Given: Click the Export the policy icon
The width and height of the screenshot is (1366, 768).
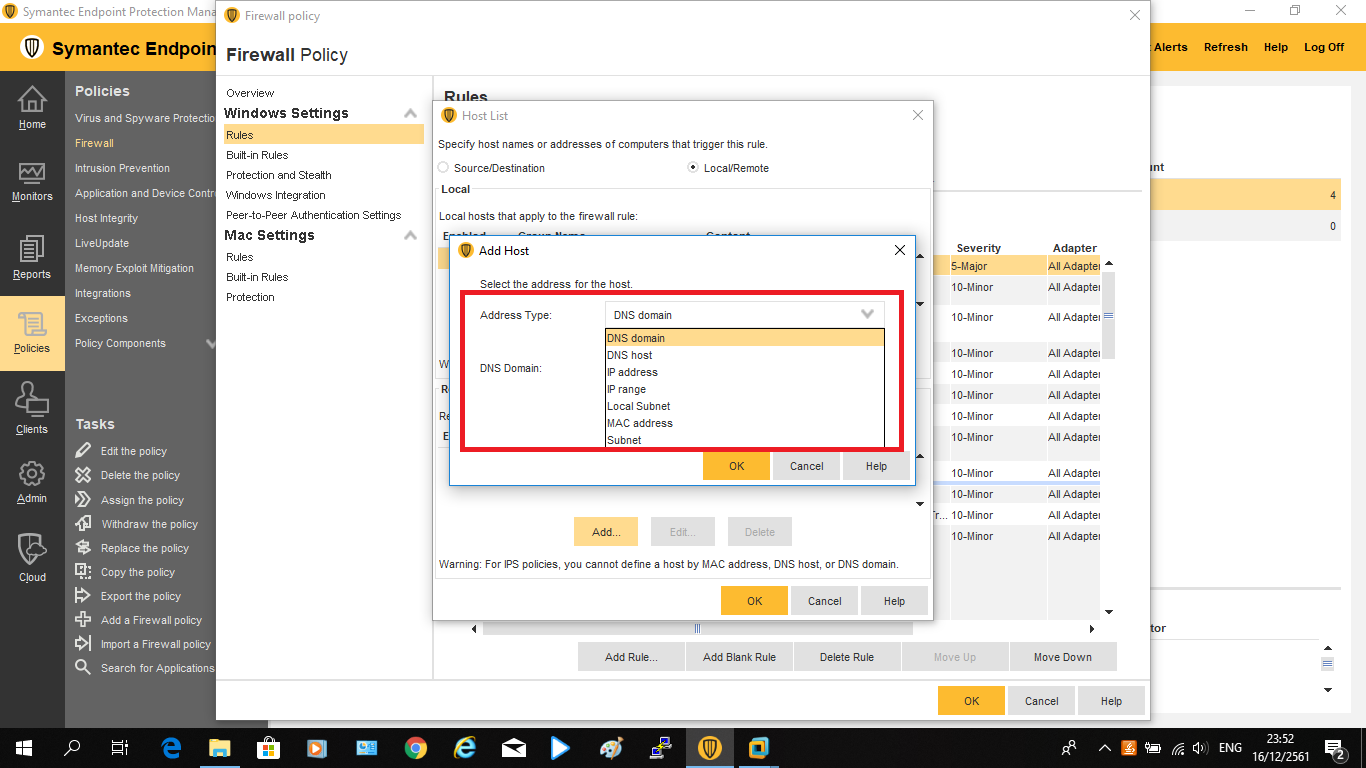Looking at the screenshot, I should (84, 596).
